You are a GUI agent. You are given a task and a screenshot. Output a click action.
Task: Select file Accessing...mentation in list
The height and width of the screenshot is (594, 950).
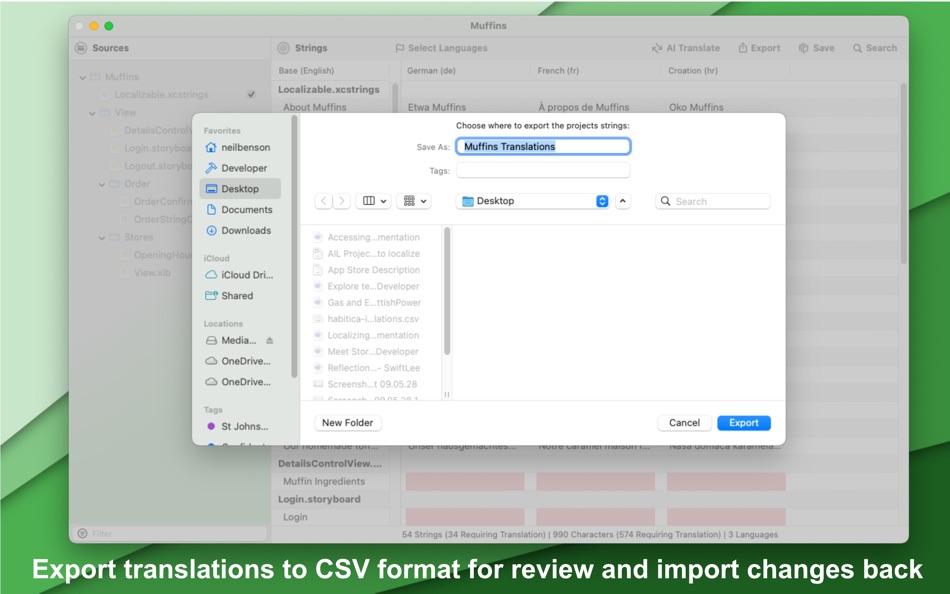click(373, 237)
